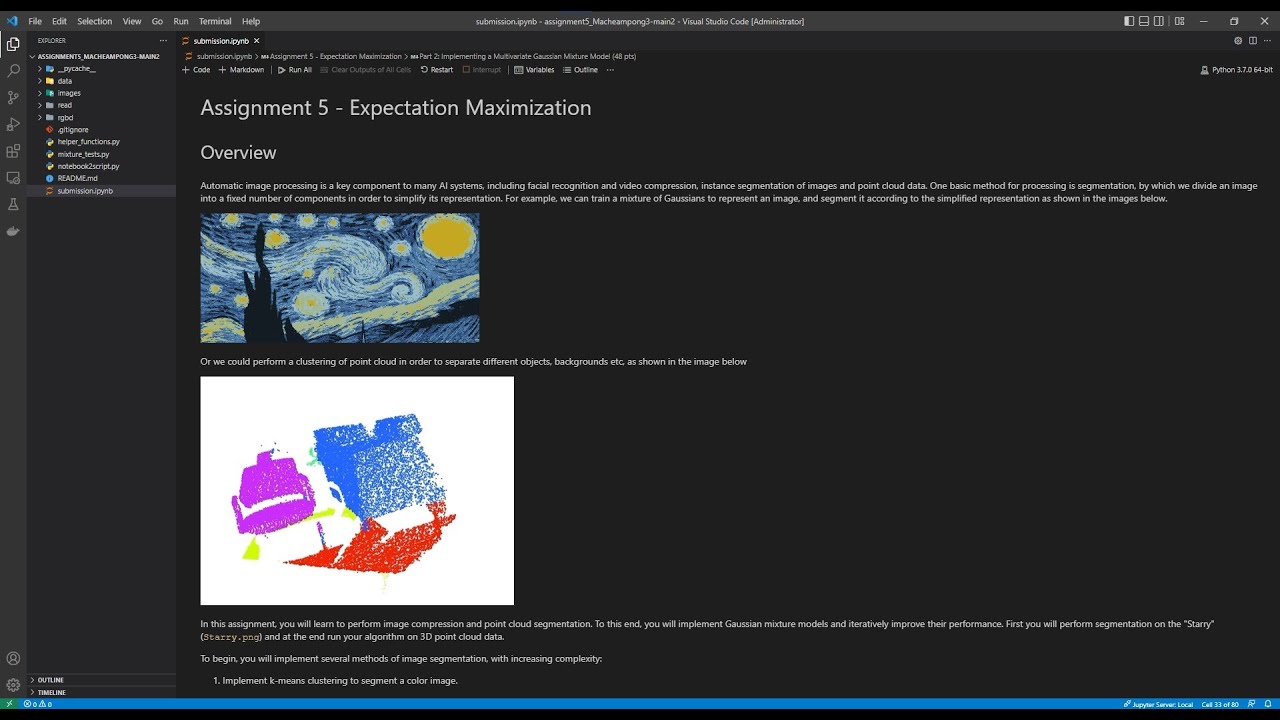The image size is (1280, 720).
Task: Click Clear Outputs of All Cells
Action: (x=366, y=70)
